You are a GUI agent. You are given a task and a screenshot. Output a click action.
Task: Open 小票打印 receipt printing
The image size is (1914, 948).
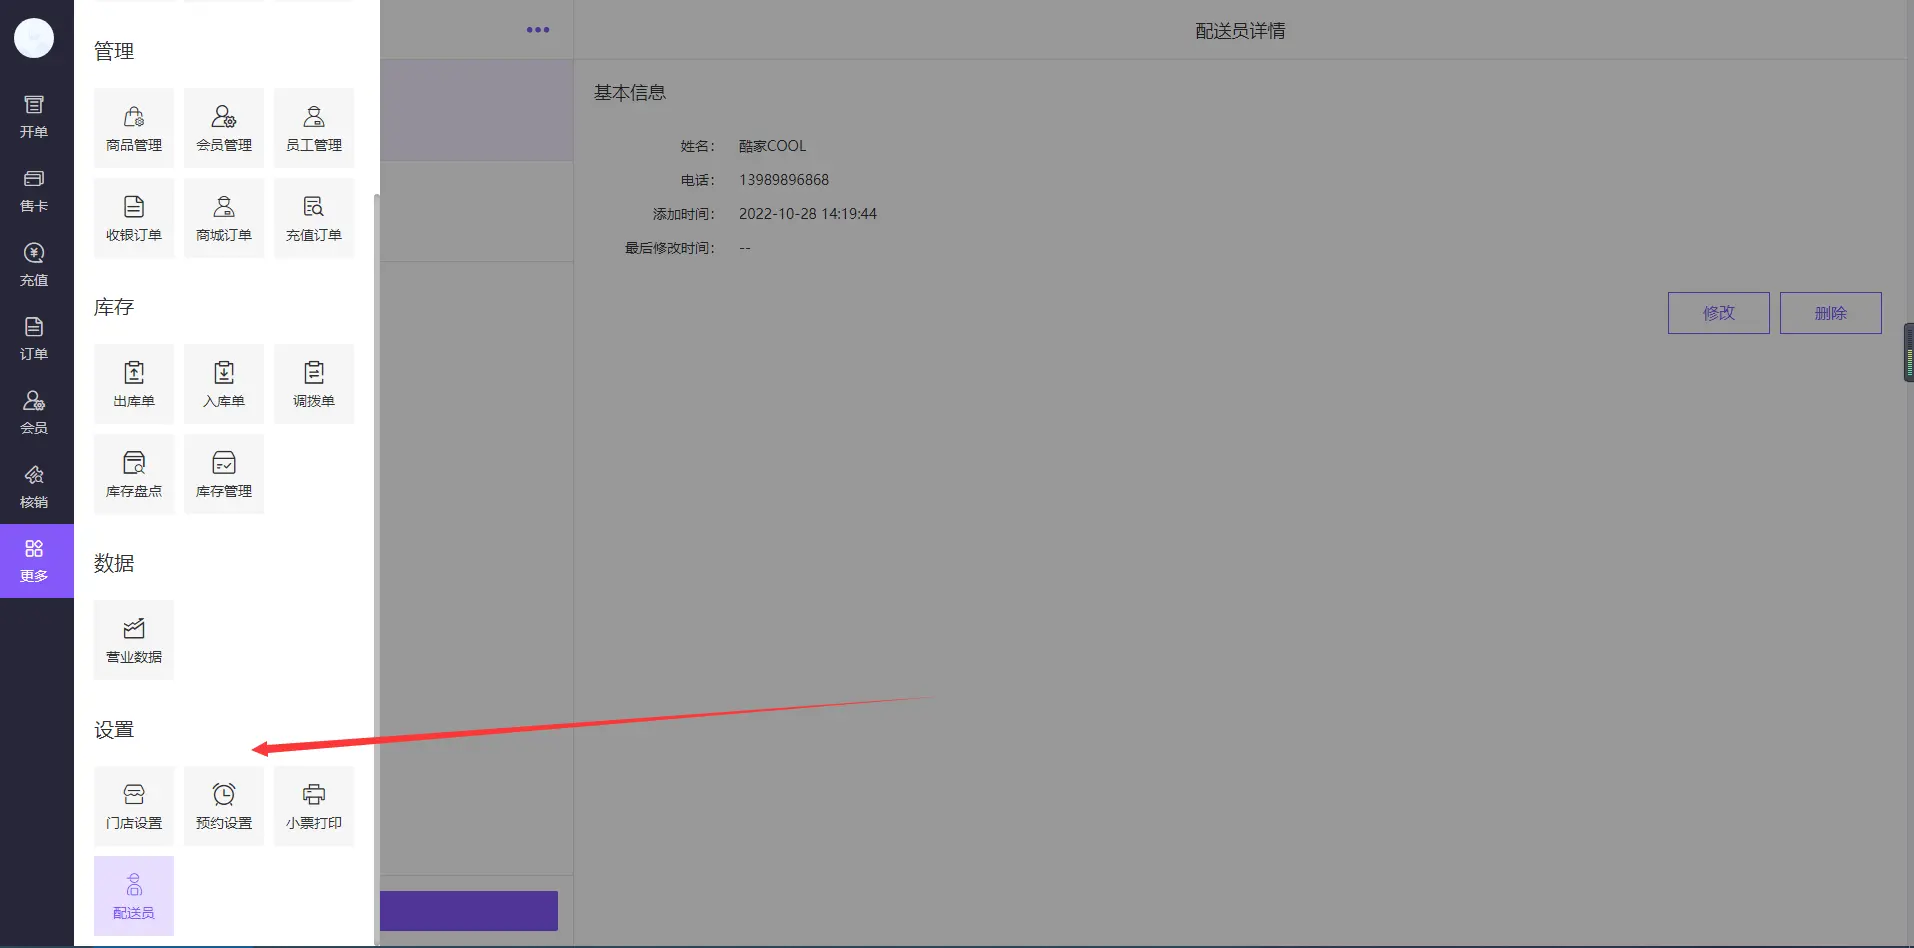tap(314, 806)
